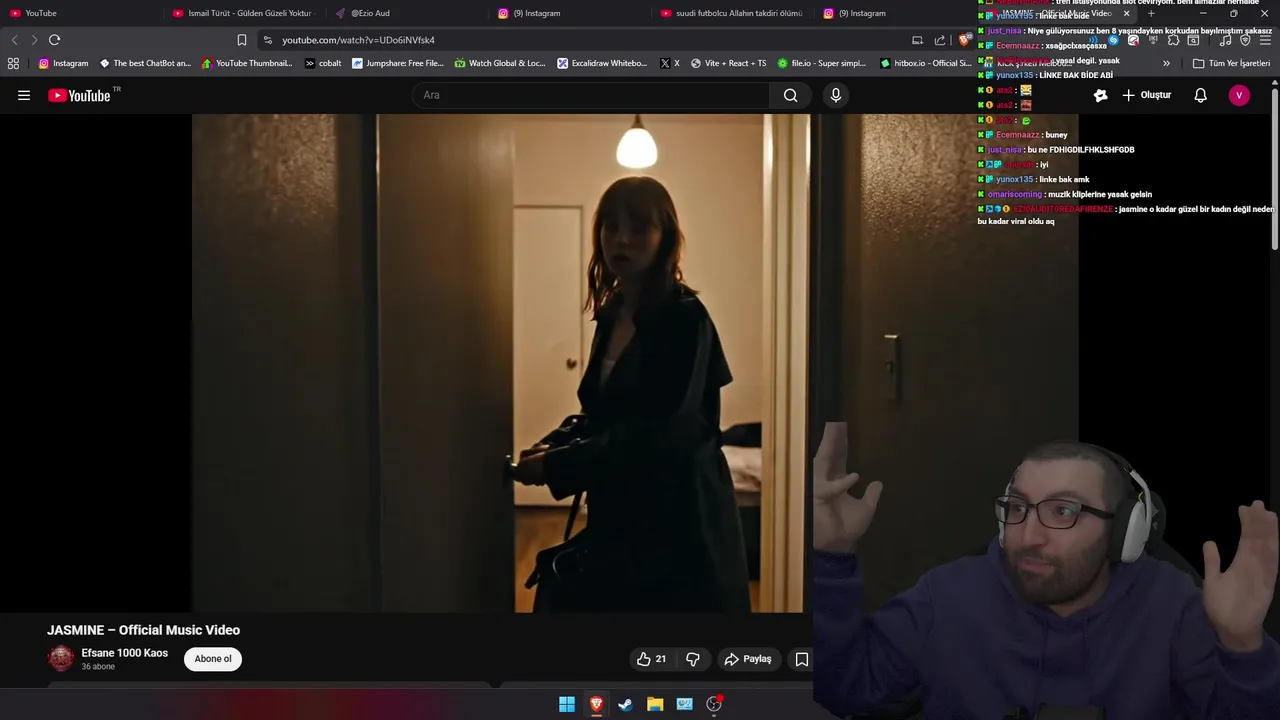
Task: Dislike the video with thumbs down
Action: pyautogui.click(x=693, y=659)
